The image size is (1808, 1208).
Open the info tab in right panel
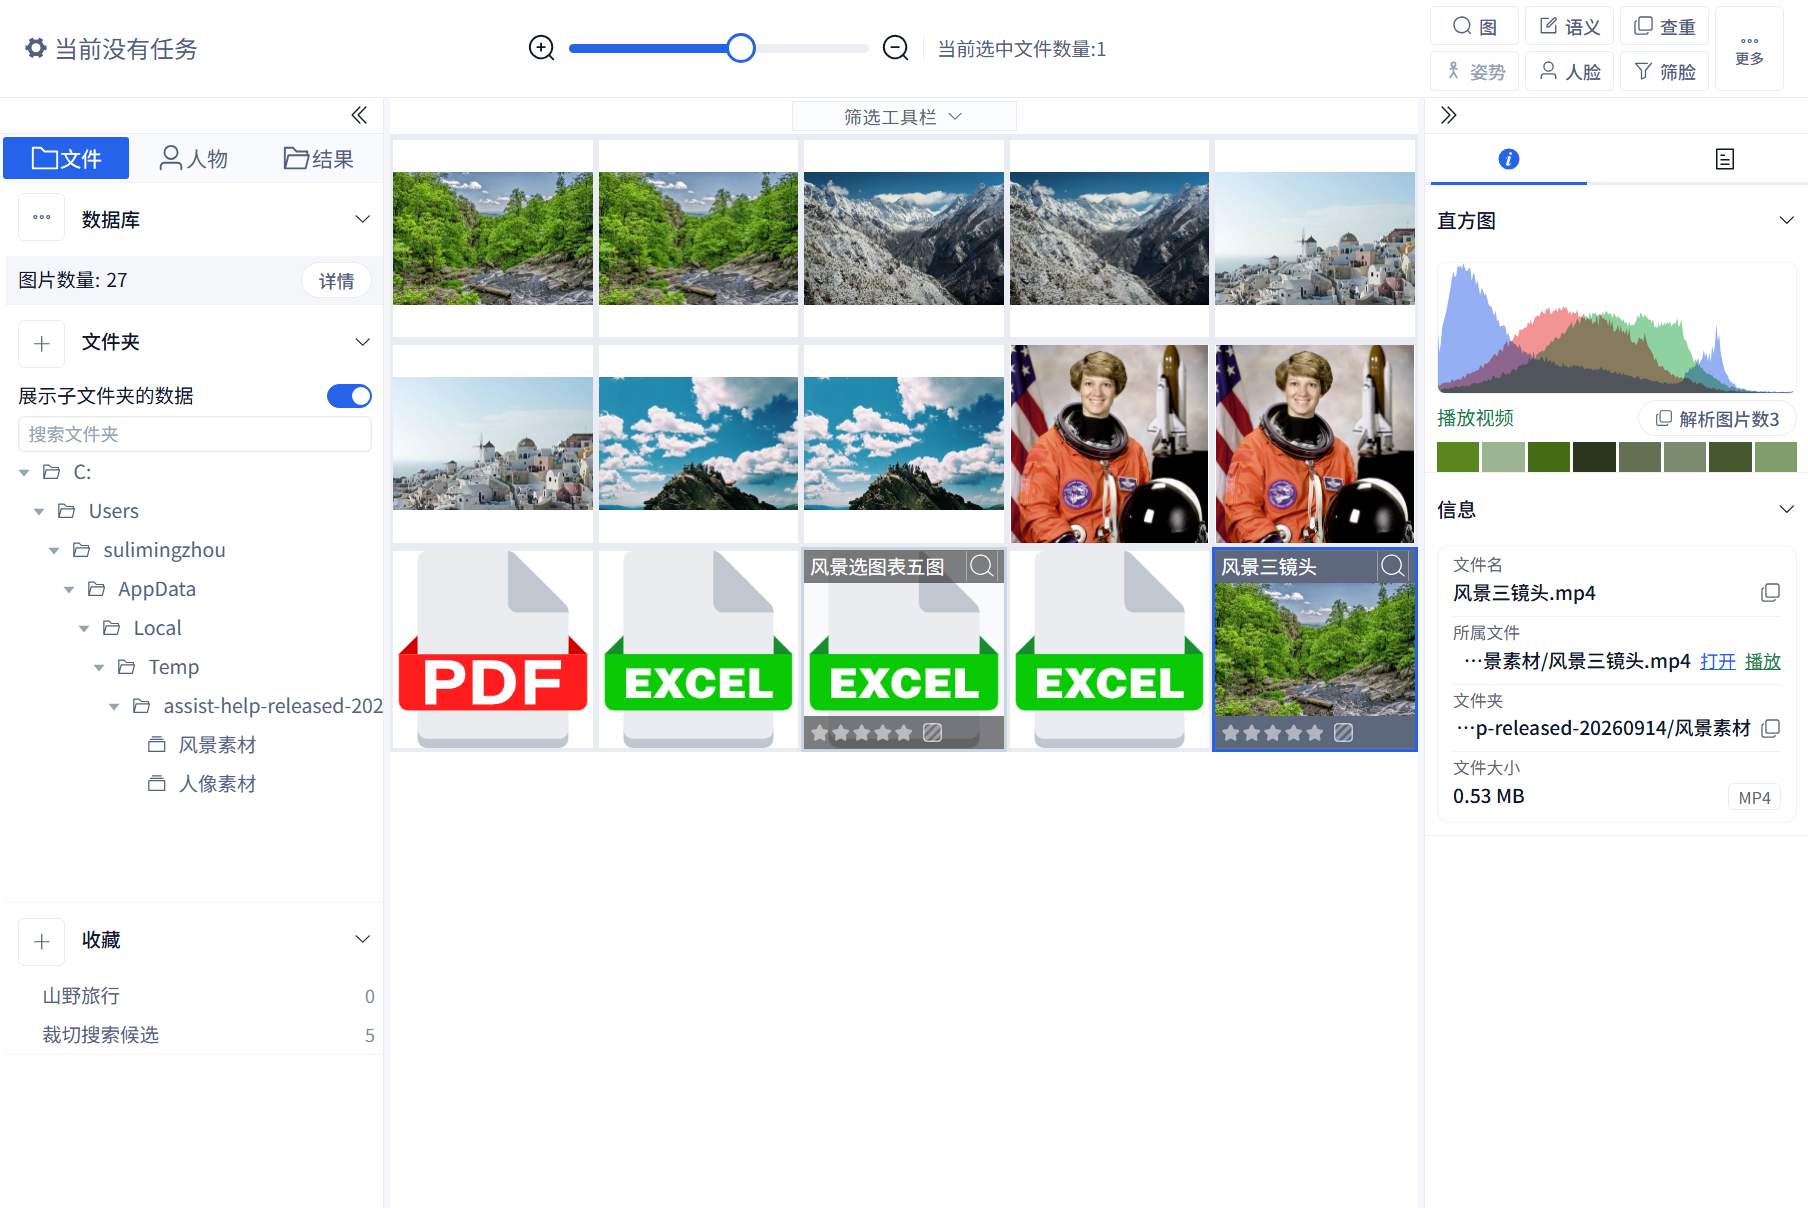(x=1509, y=159)
